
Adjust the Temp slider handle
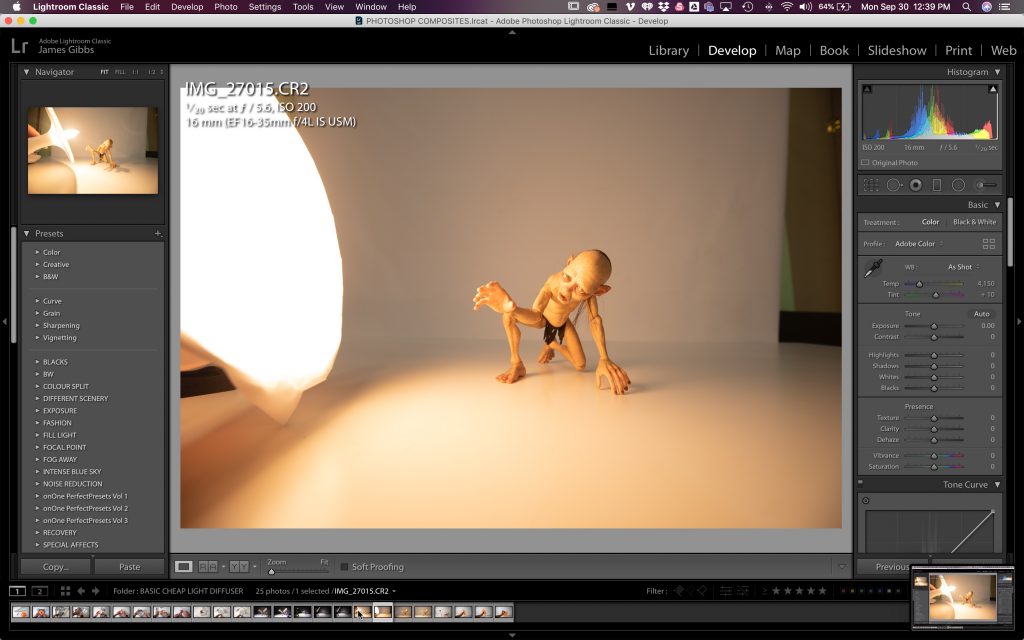point(920,284)
